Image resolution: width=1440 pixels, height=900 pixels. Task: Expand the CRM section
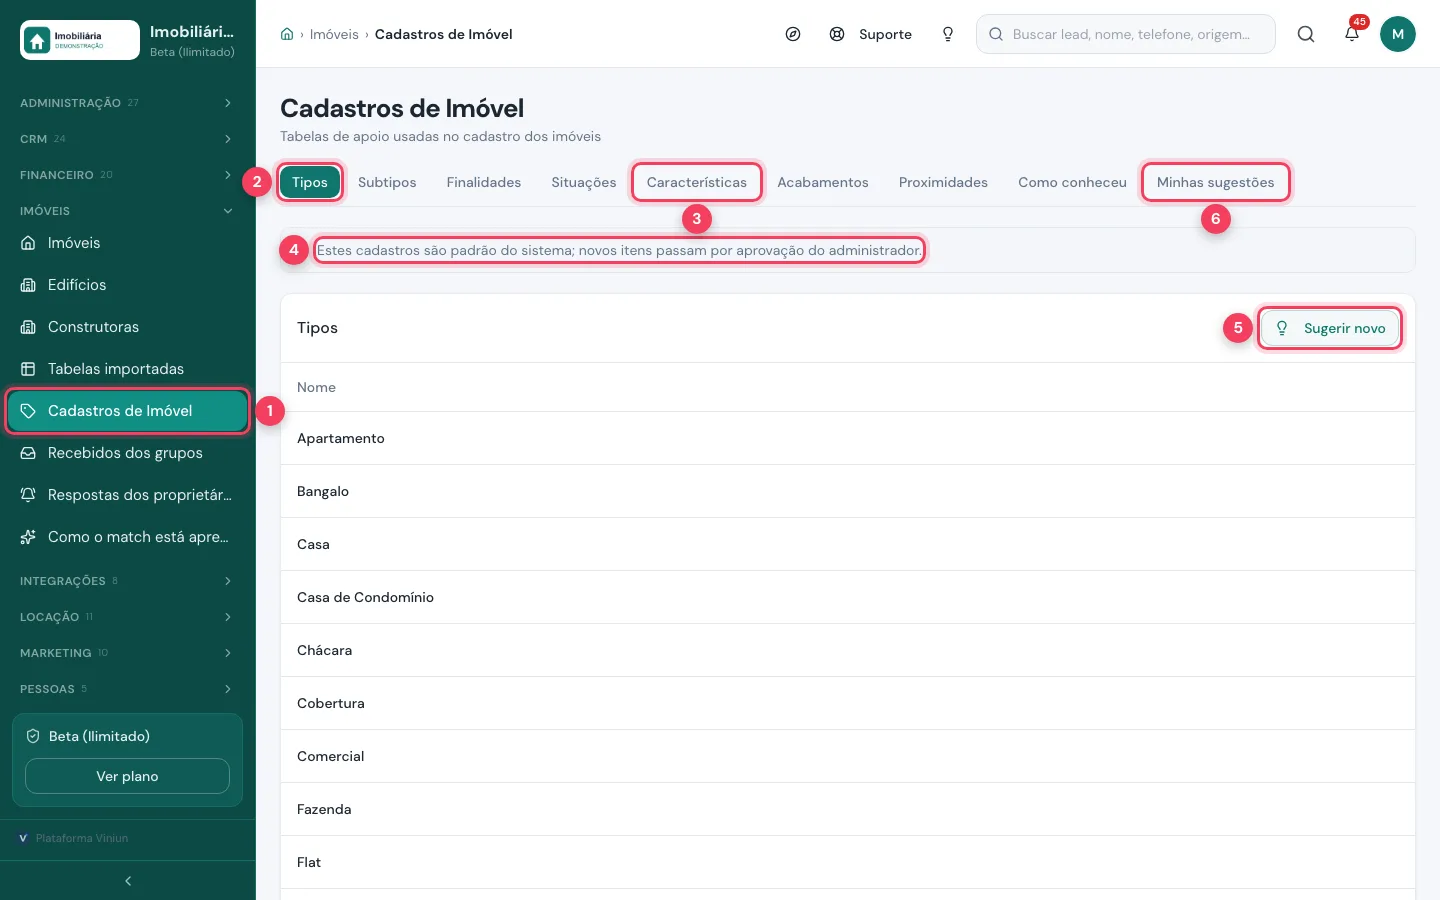128,139
